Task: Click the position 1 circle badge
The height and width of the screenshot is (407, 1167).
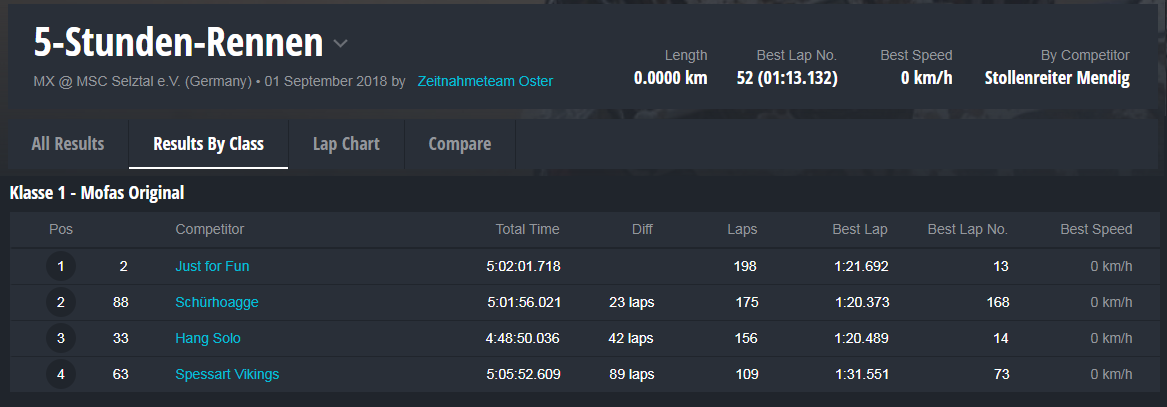Action: [x=61, y=267]
